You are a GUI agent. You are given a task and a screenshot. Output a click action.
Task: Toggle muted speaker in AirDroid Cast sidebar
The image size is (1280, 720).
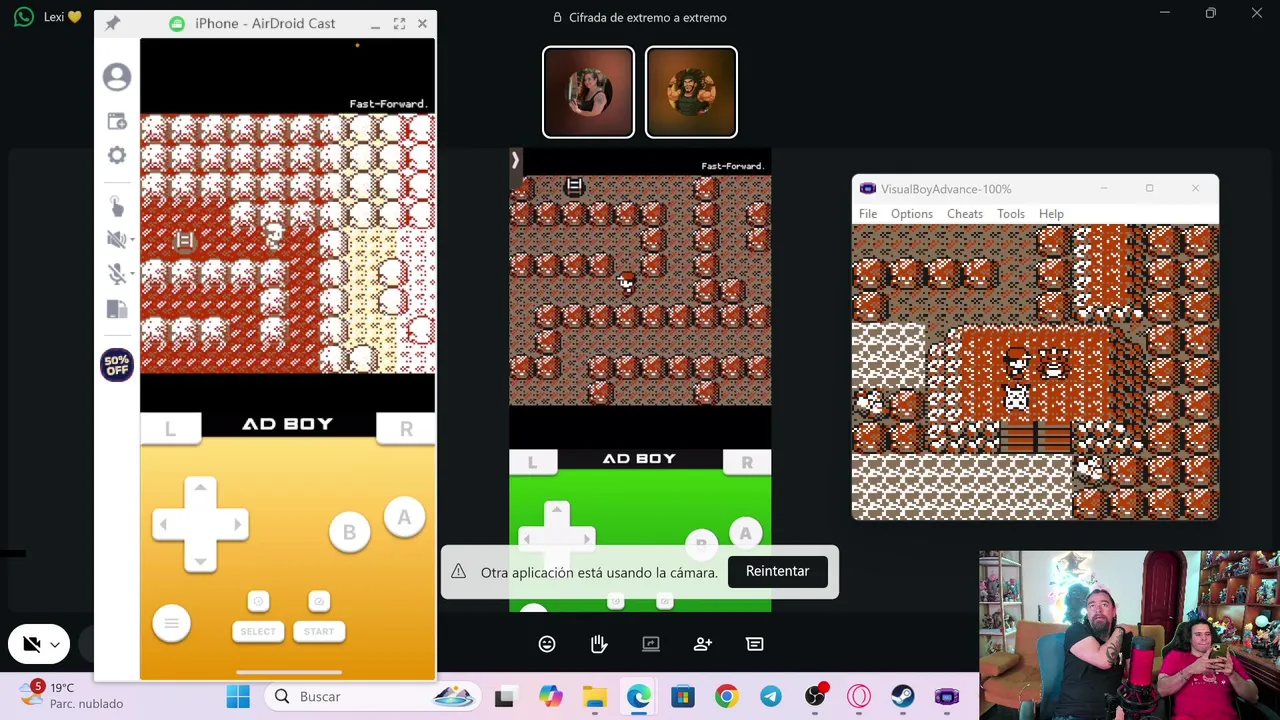coord(115,239)
